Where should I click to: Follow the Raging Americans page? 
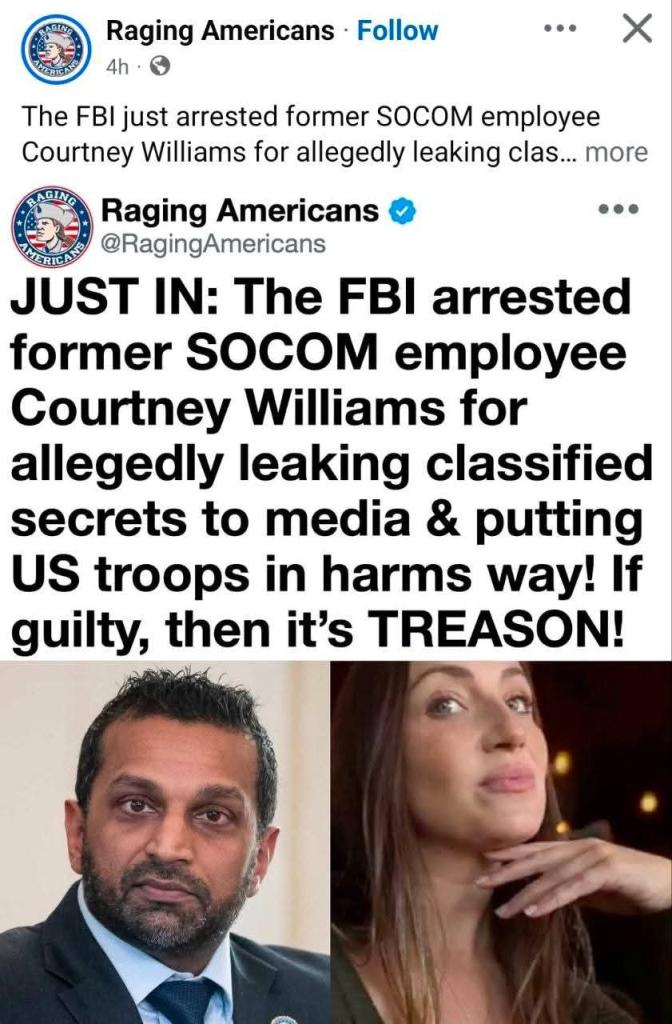coord(397,31)
